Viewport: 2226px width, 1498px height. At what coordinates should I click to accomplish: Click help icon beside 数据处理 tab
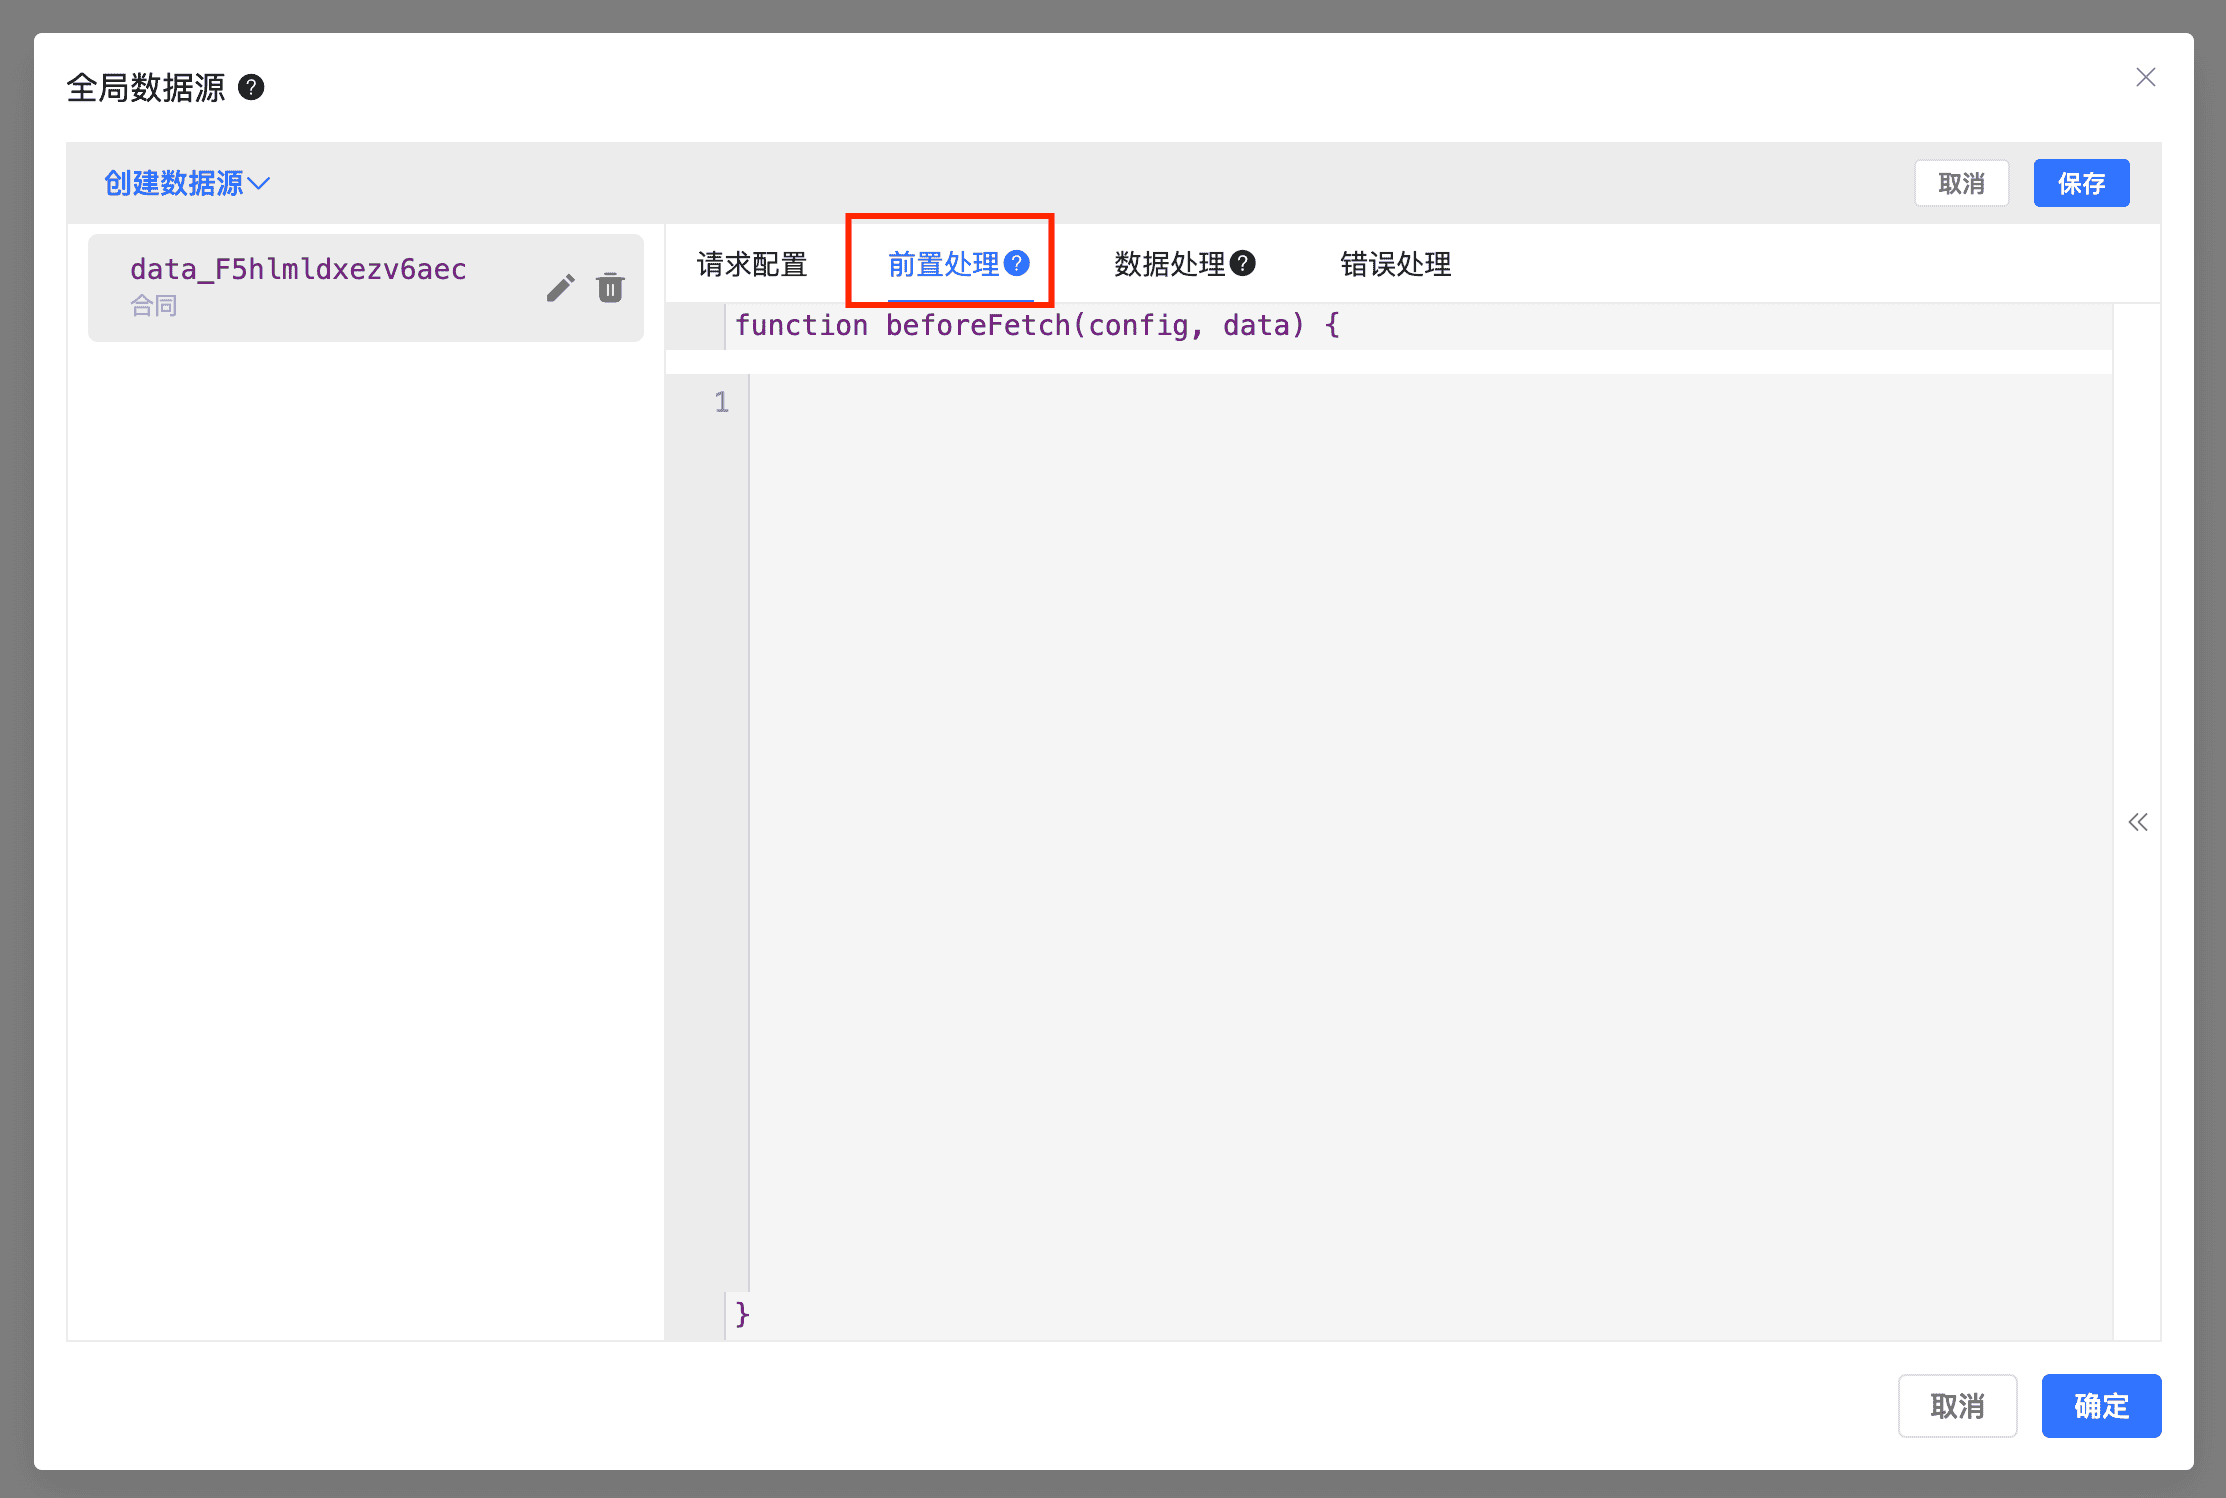point(1243,263)
